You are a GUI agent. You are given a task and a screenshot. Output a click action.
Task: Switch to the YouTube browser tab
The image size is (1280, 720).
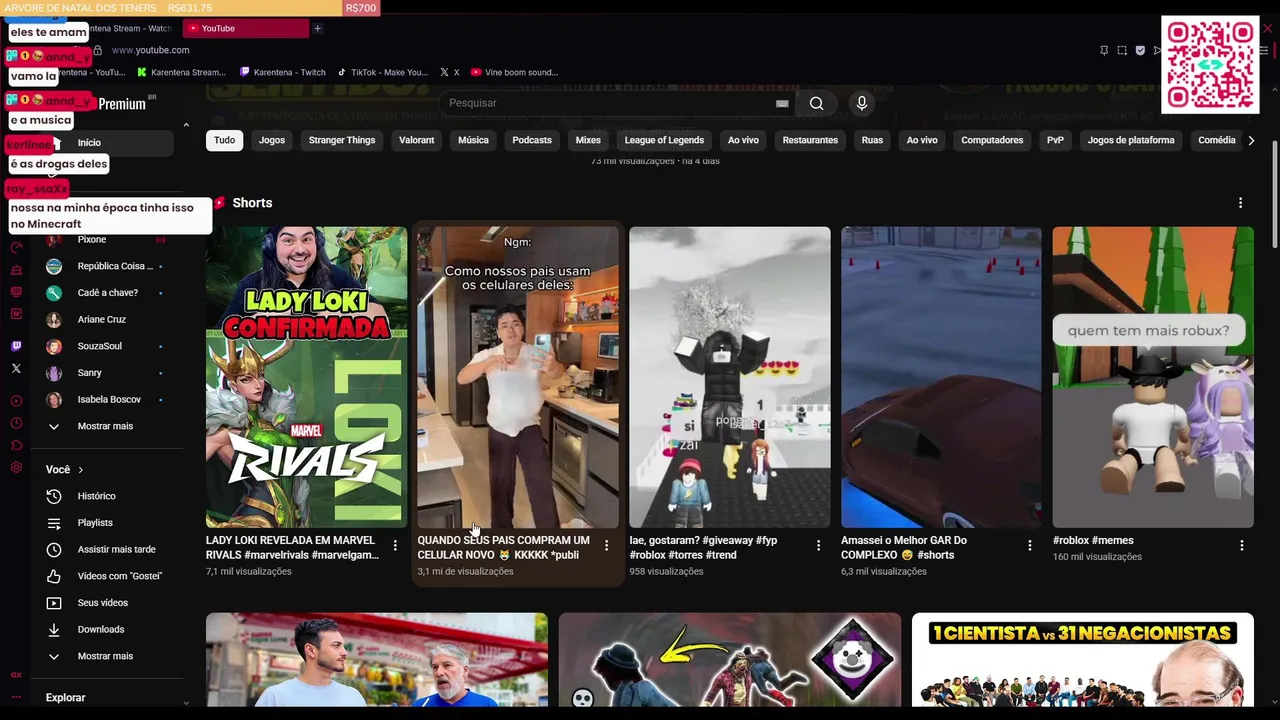point(246,28)
